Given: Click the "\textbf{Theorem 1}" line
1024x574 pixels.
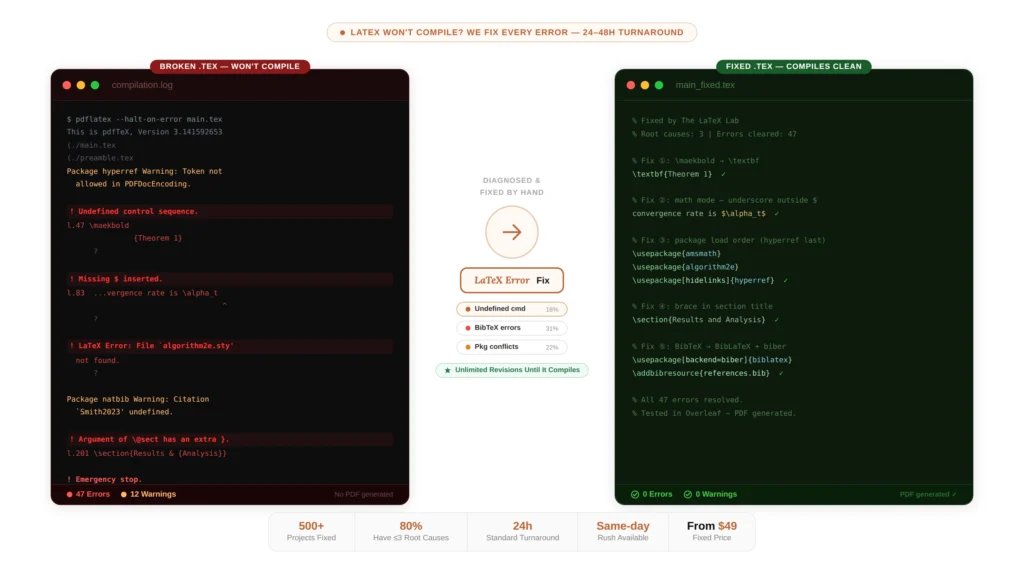Looking at the screenshot, I should [x=672, y=174].
